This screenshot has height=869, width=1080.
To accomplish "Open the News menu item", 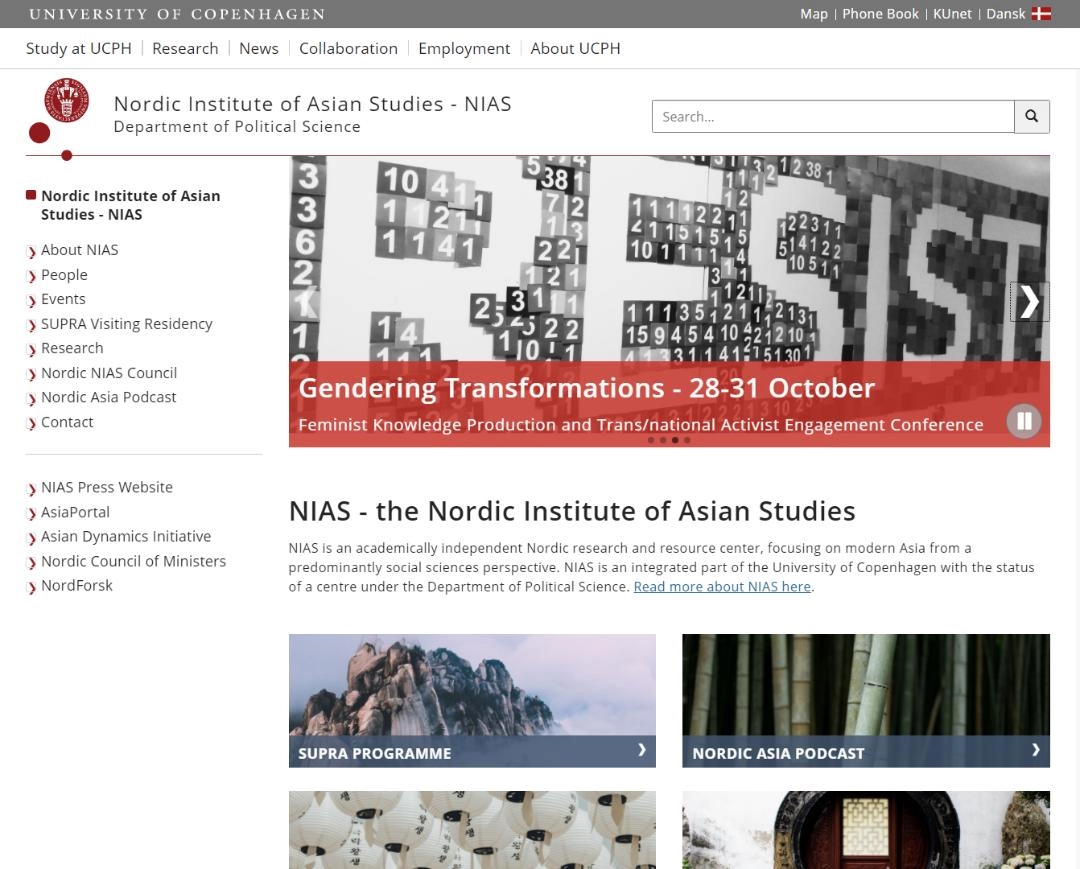I will click(x=258, y=48).
